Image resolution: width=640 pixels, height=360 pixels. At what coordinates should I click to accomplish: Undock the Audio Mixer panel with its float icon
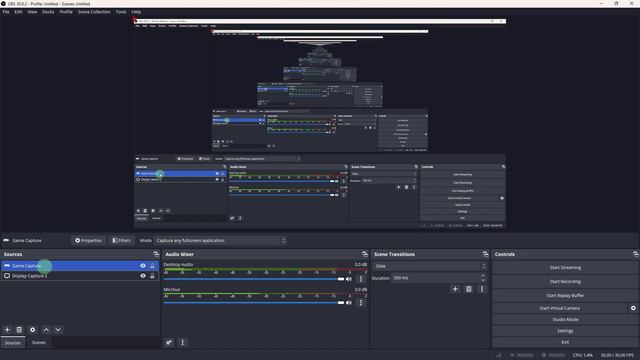364,254
